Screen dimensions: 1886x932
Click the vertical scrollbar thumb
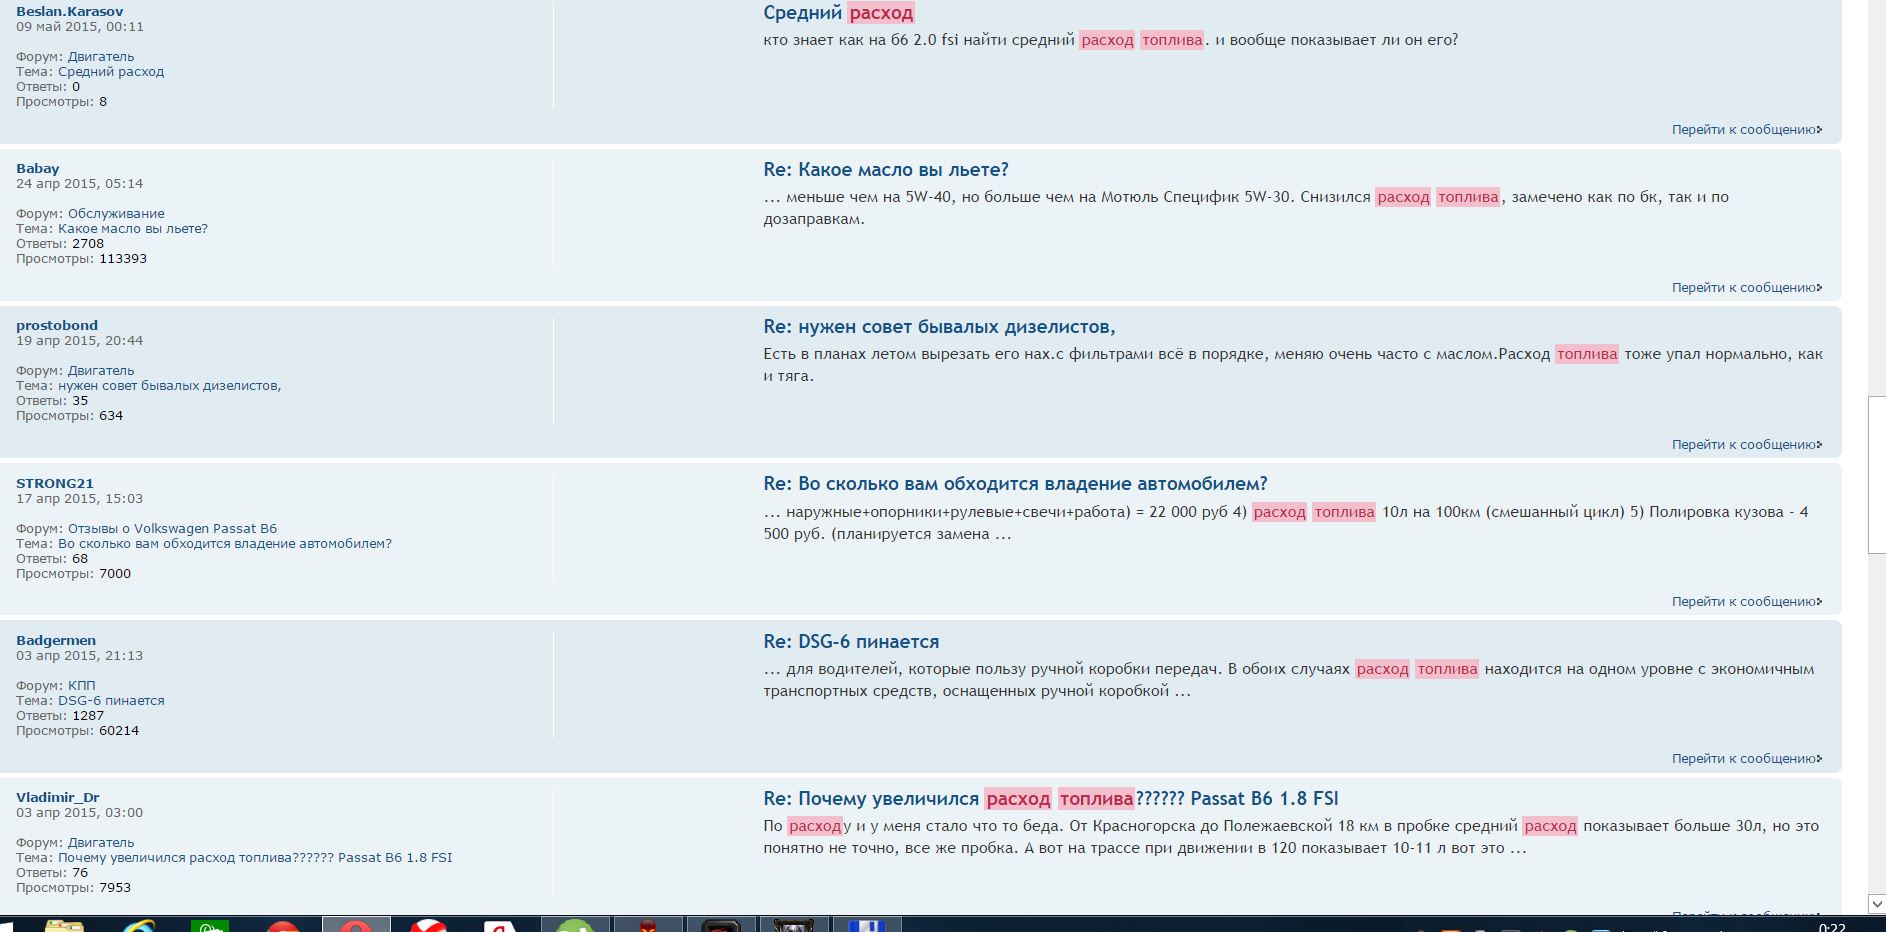coord(1876,475)
